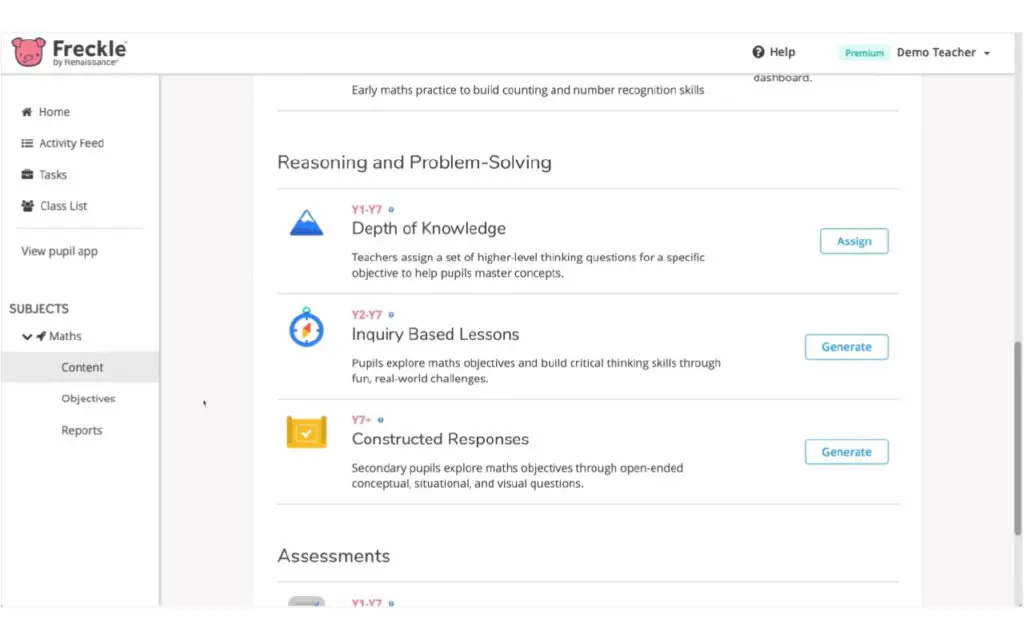Click the info dot beside Y1-Y7 label
1024x640 pixels.
click(x=391, y=210)
